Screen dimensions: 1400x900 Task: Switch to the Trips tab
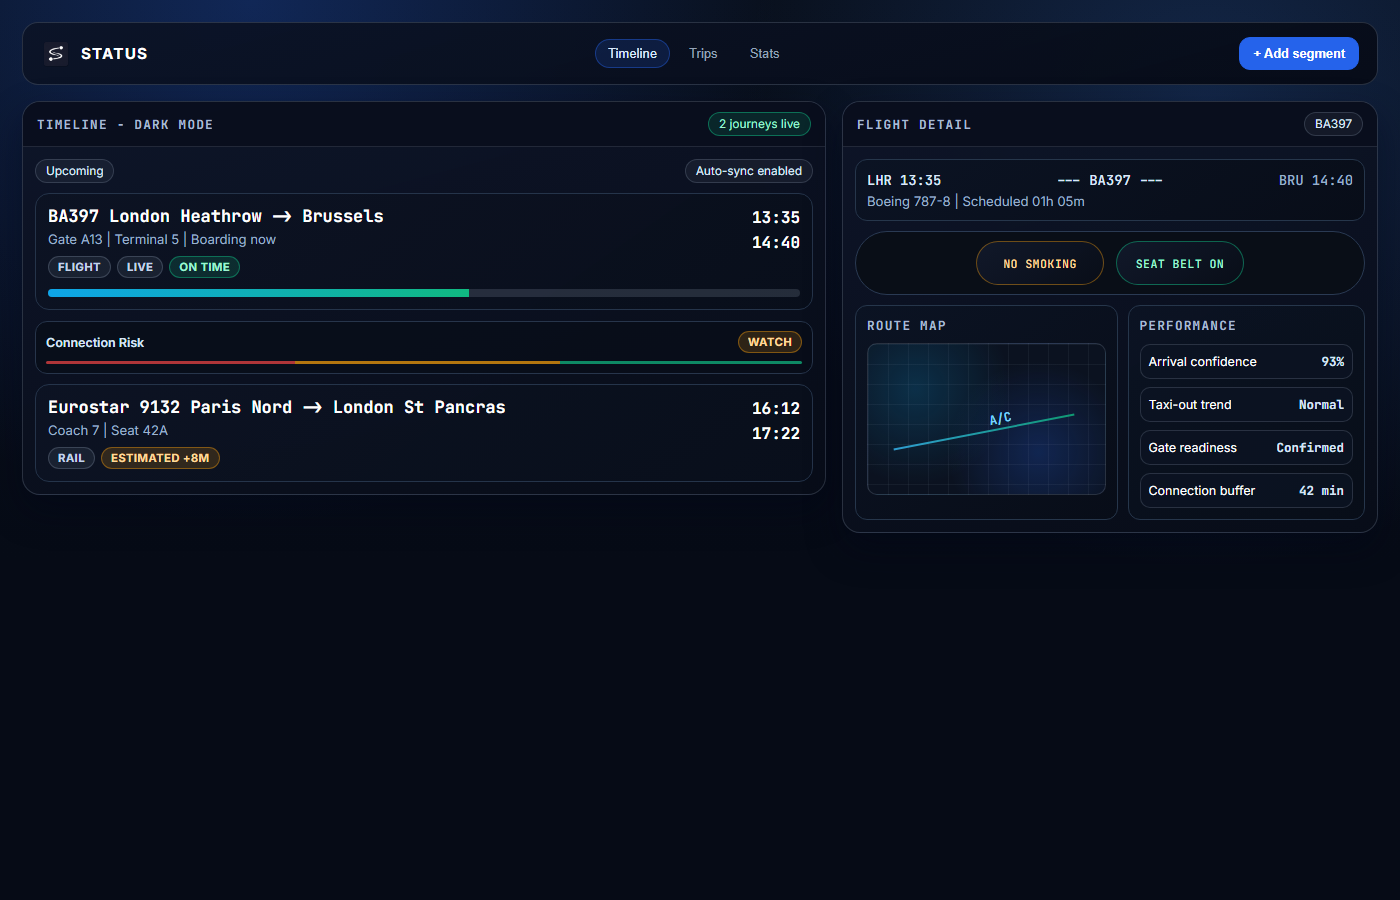(703, 53)
